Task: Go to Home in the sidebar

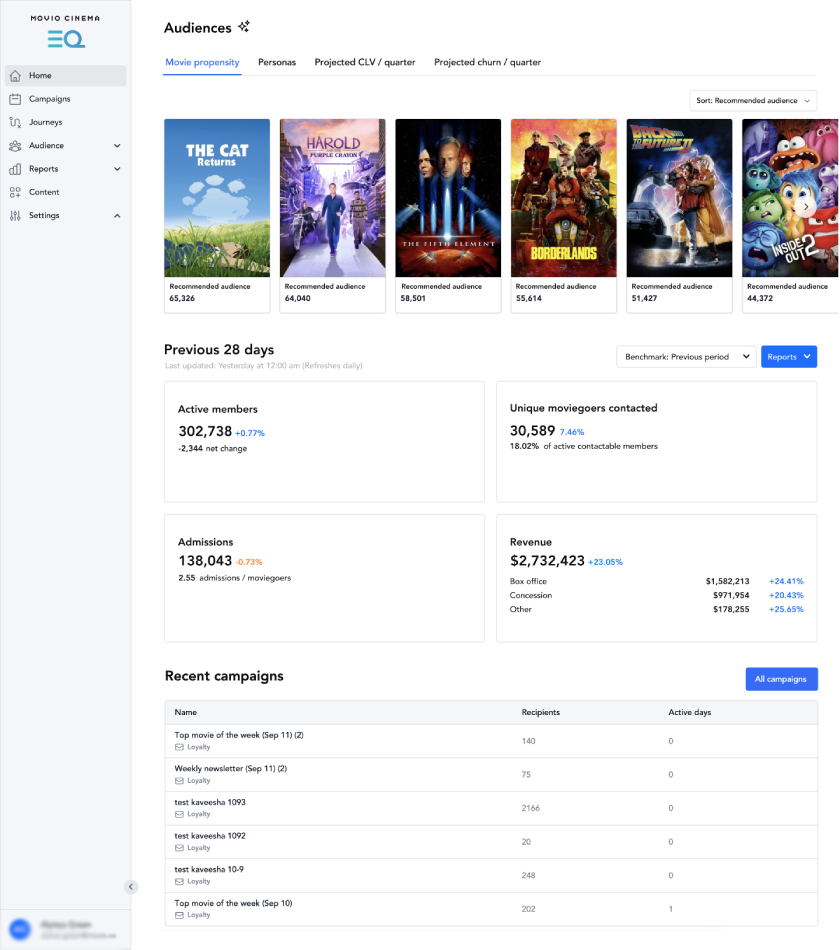Action: [x=65, y=76]
